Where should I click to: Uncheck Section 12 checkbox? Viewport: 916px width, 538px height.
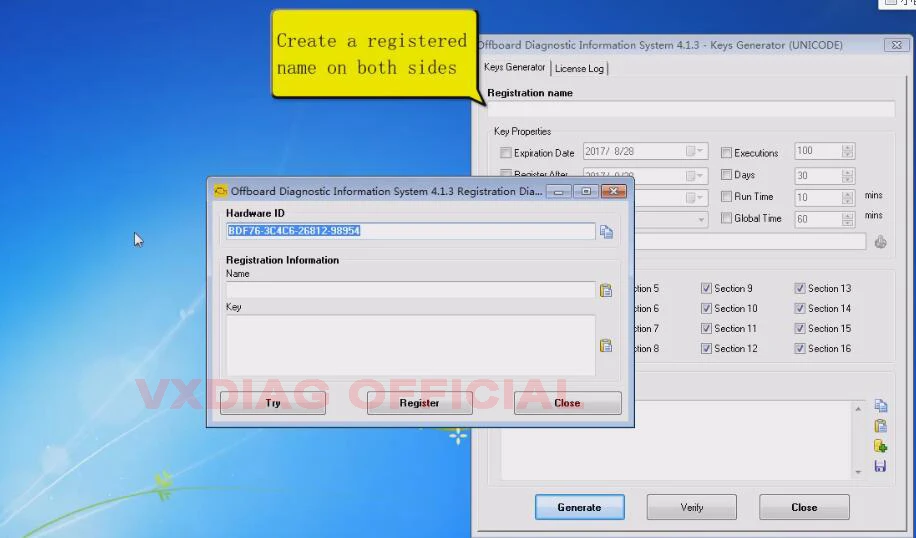point(706,349)
